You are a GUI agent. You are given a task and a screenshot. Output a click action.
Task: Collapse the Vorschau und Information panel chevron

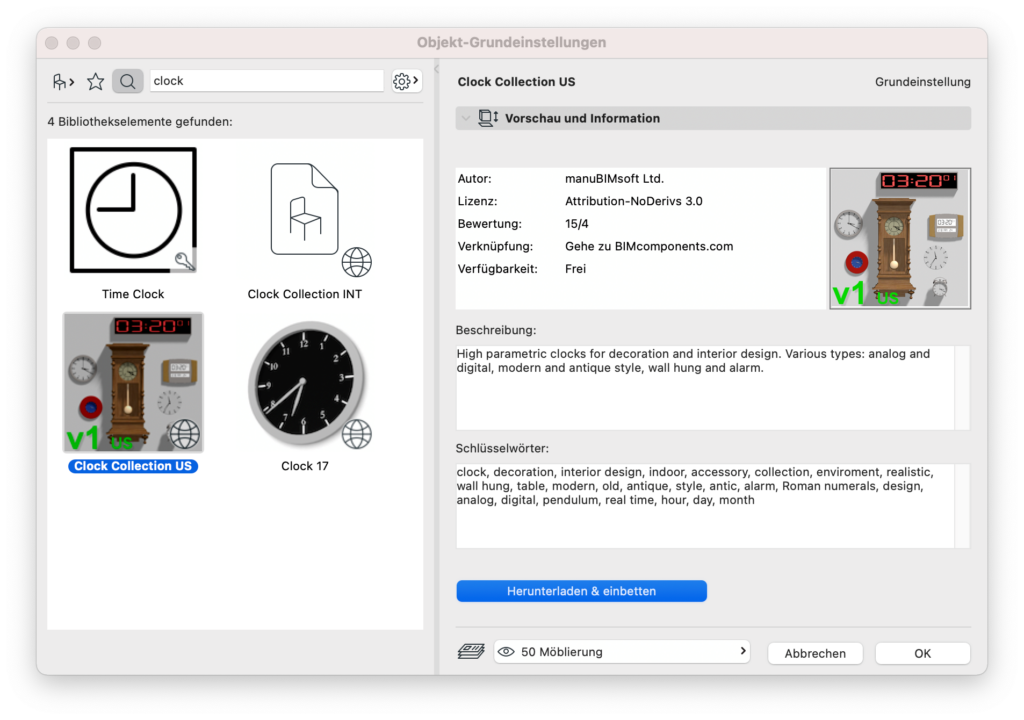point(466,118)
